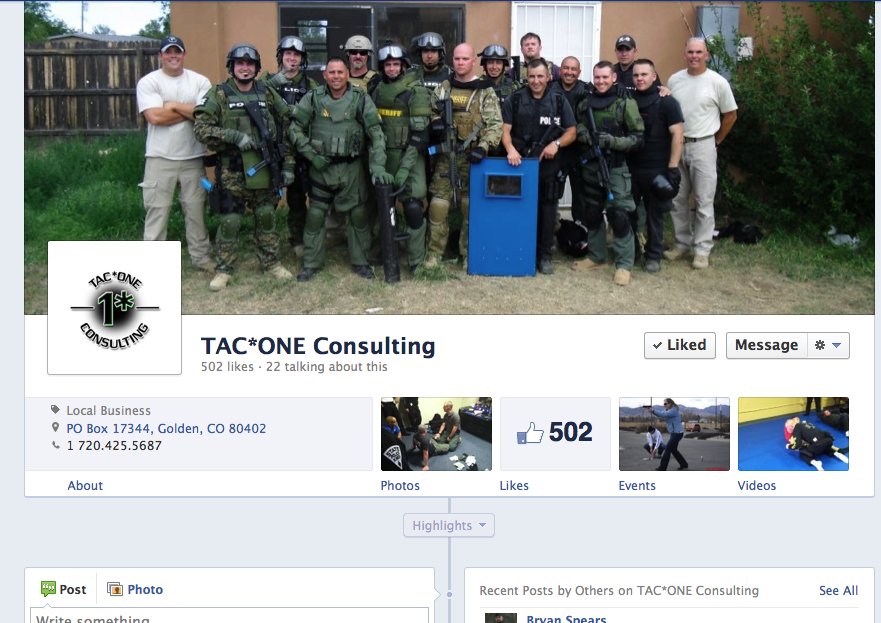Click See All recent posts link

(838, 590)
